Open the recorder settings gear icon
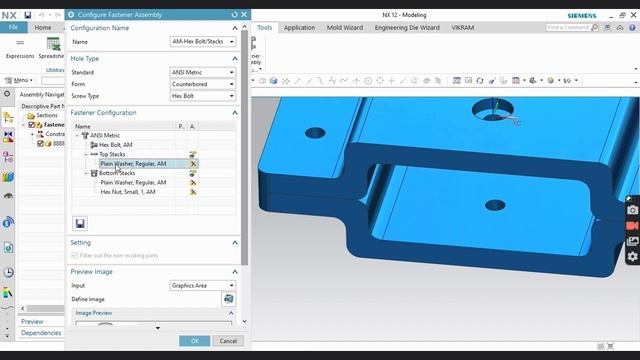 pyautogui.click(x=632, y=256)
